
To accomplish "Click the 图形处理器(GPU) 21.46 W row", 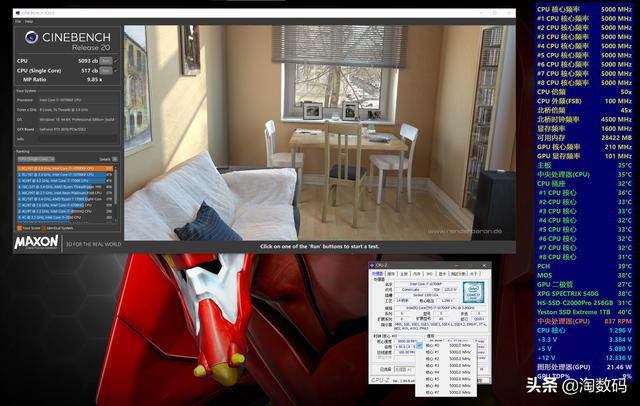I will (584, 367).
